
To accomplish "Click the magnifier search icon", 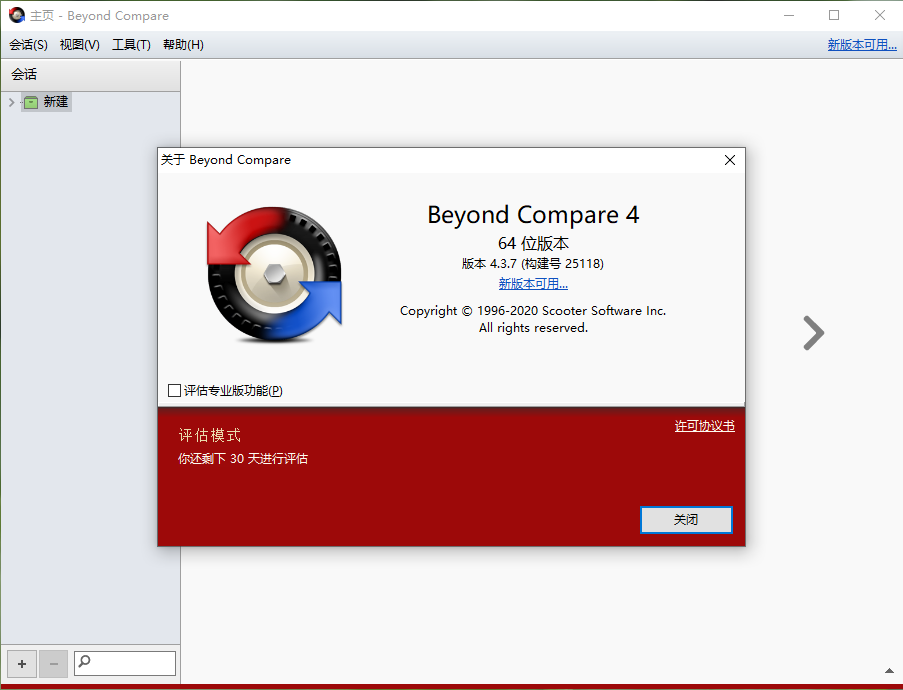I will click(84, 661).
